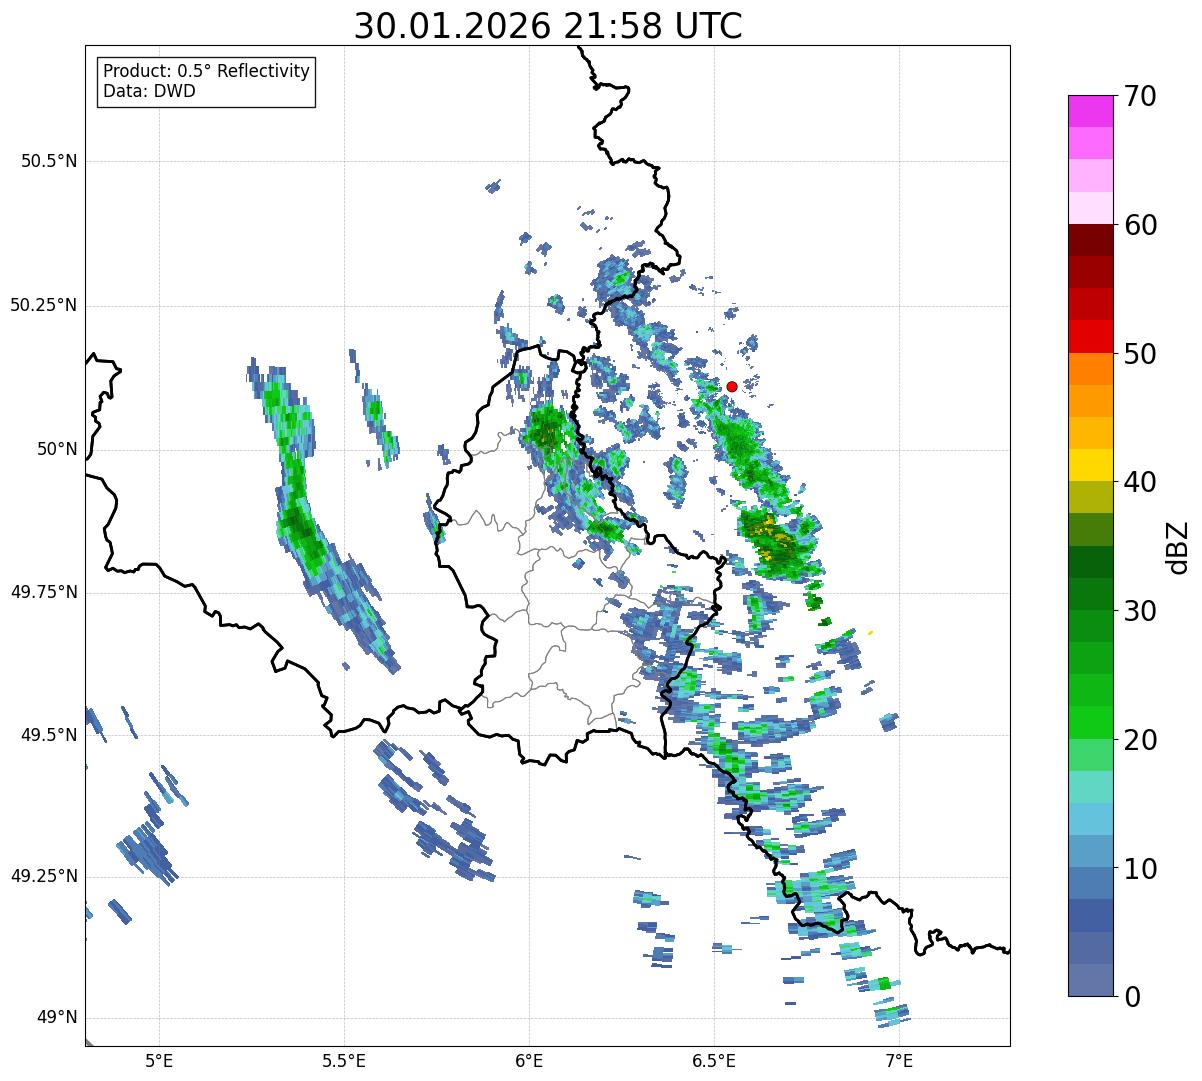Click the "5.5°E" longitude label
The width and height of the screenshot is (1202, 1081).
[x=344, y=1060]
